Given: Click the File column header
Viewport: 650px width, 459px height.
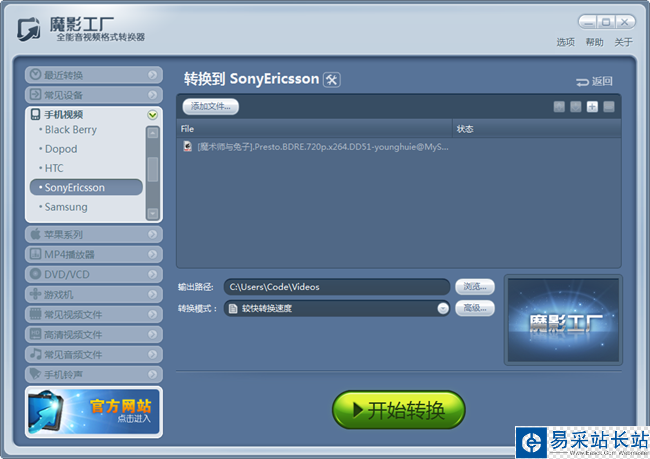Looking at the screenshot, I should coord(314,129).
